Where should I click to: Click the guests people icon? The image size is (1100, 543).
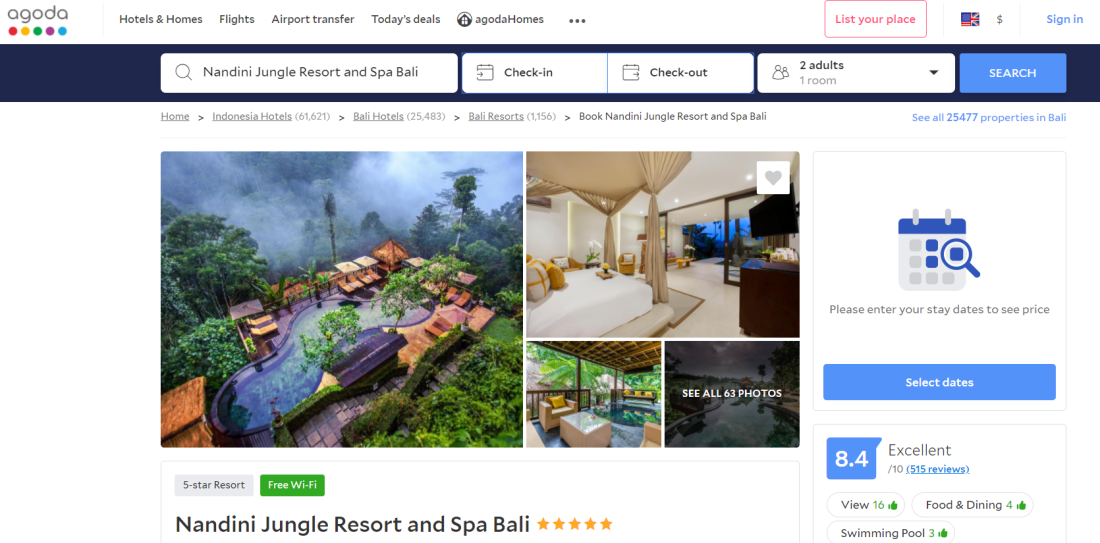(780, 72)
